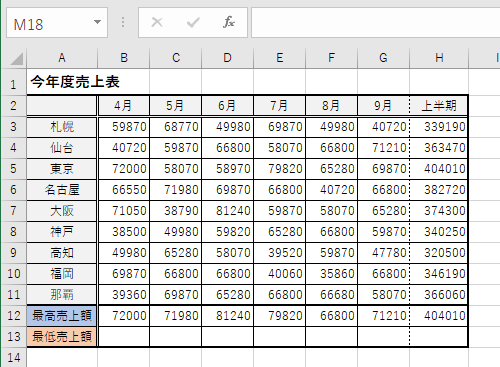Viewport: 500px width, 367px height.
Task: Click the 札幌 row label cell
Action: pyautogui.click(x=62, y=127)
